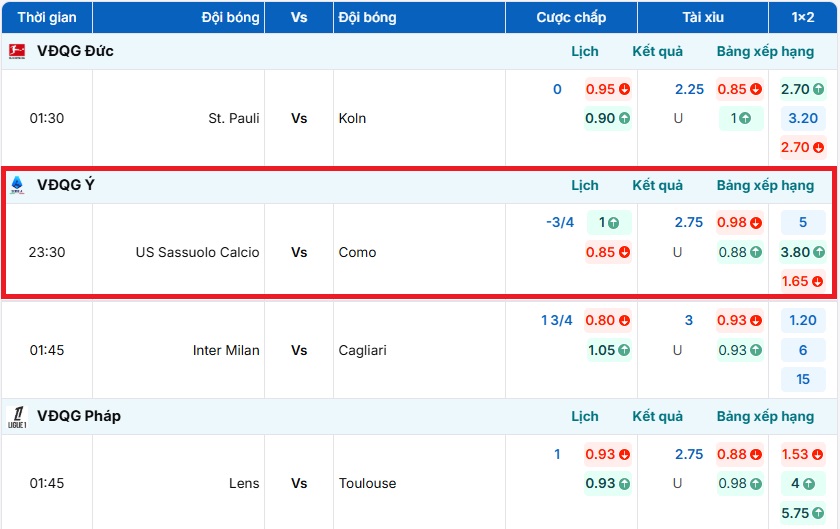Click the Ligue 1 league logo icon
840x529 pixels.
click(x=17, y=416)
